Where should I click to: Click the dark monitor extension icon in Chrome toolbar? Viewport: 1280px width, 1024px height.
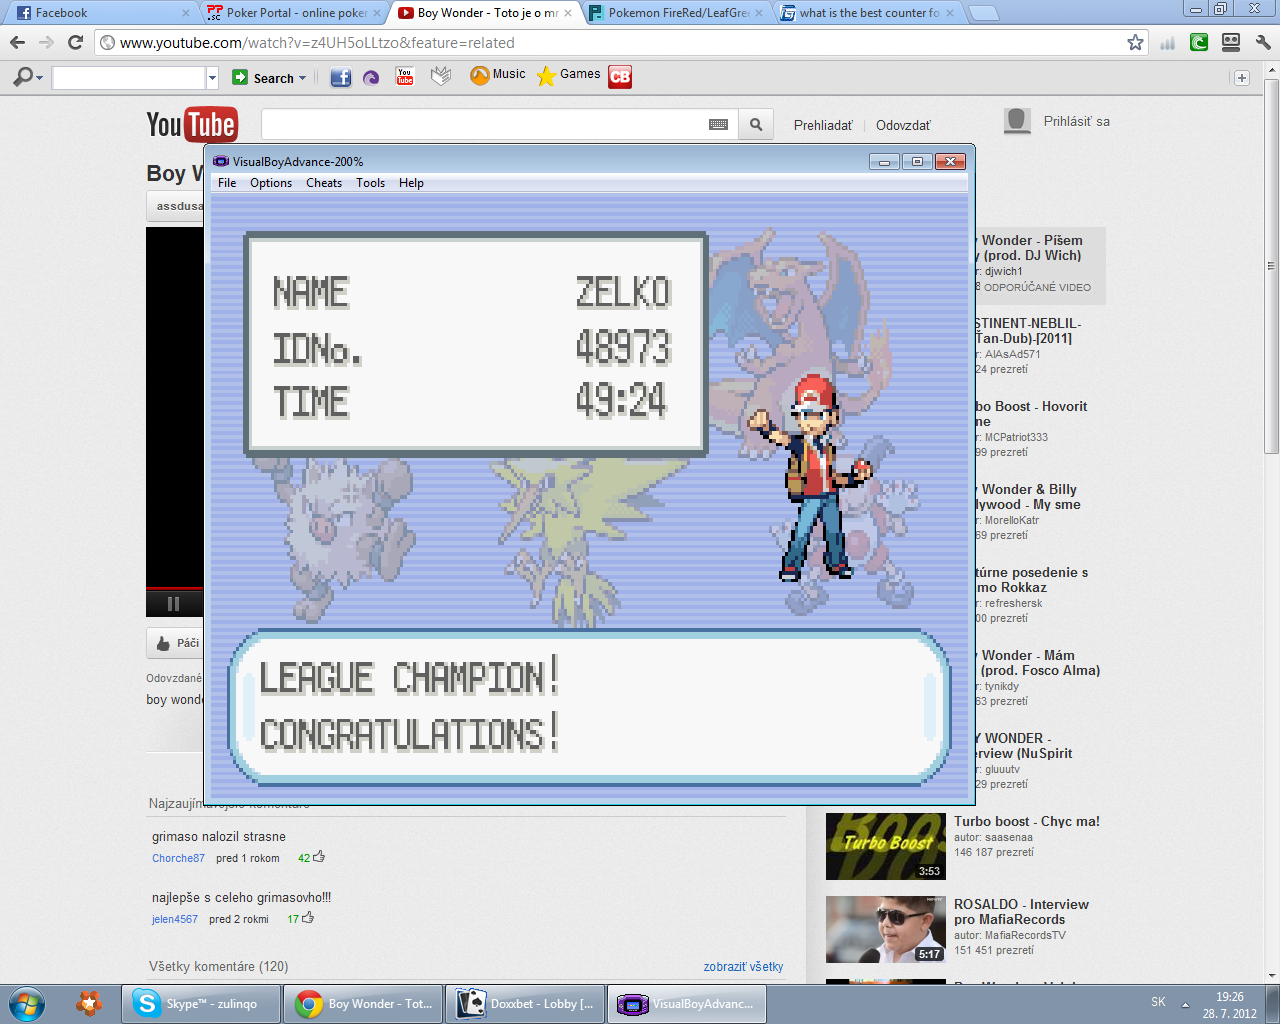click(x=1231, y=42)
